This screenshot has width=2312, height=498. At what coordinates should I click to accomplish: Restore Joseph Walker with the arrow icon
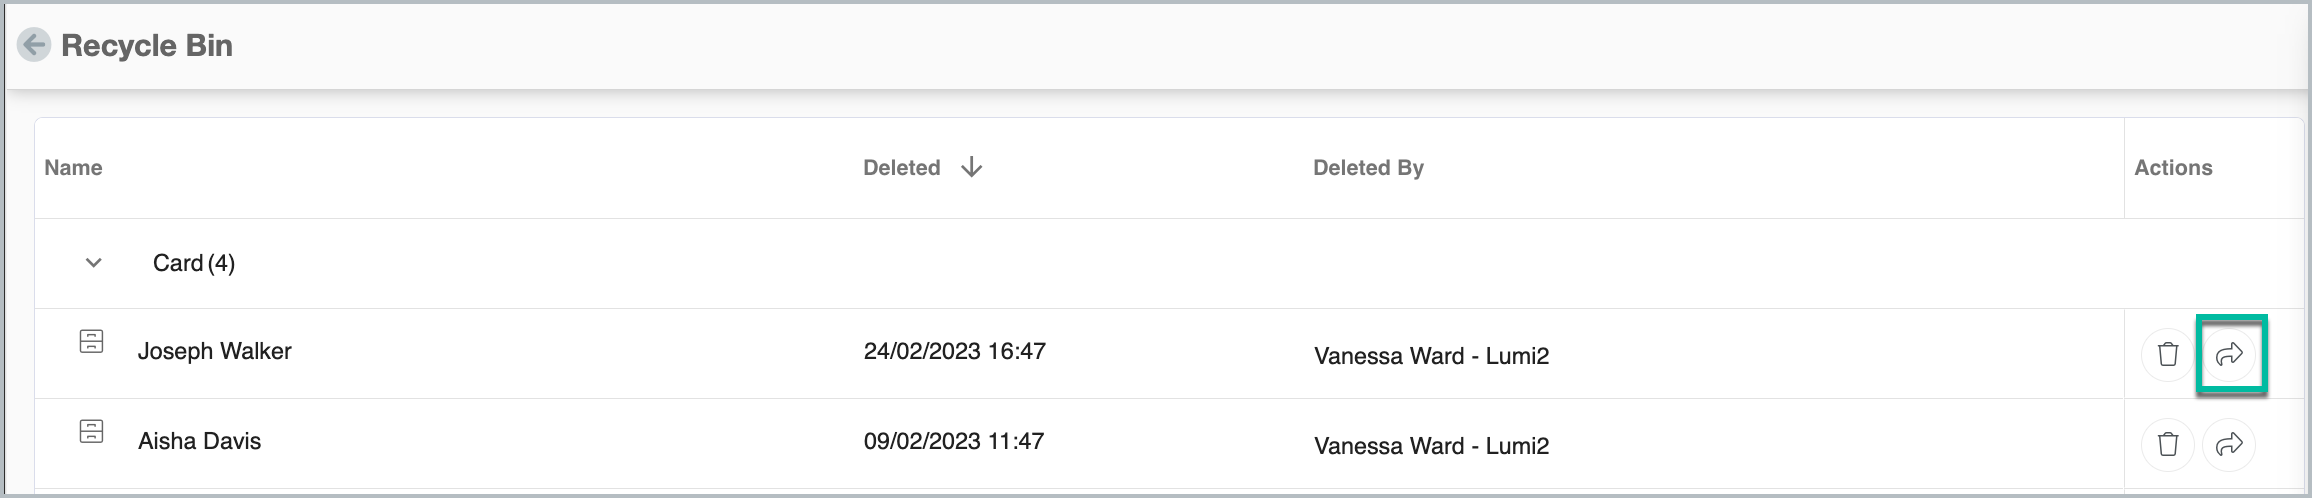coord(2229,354)
